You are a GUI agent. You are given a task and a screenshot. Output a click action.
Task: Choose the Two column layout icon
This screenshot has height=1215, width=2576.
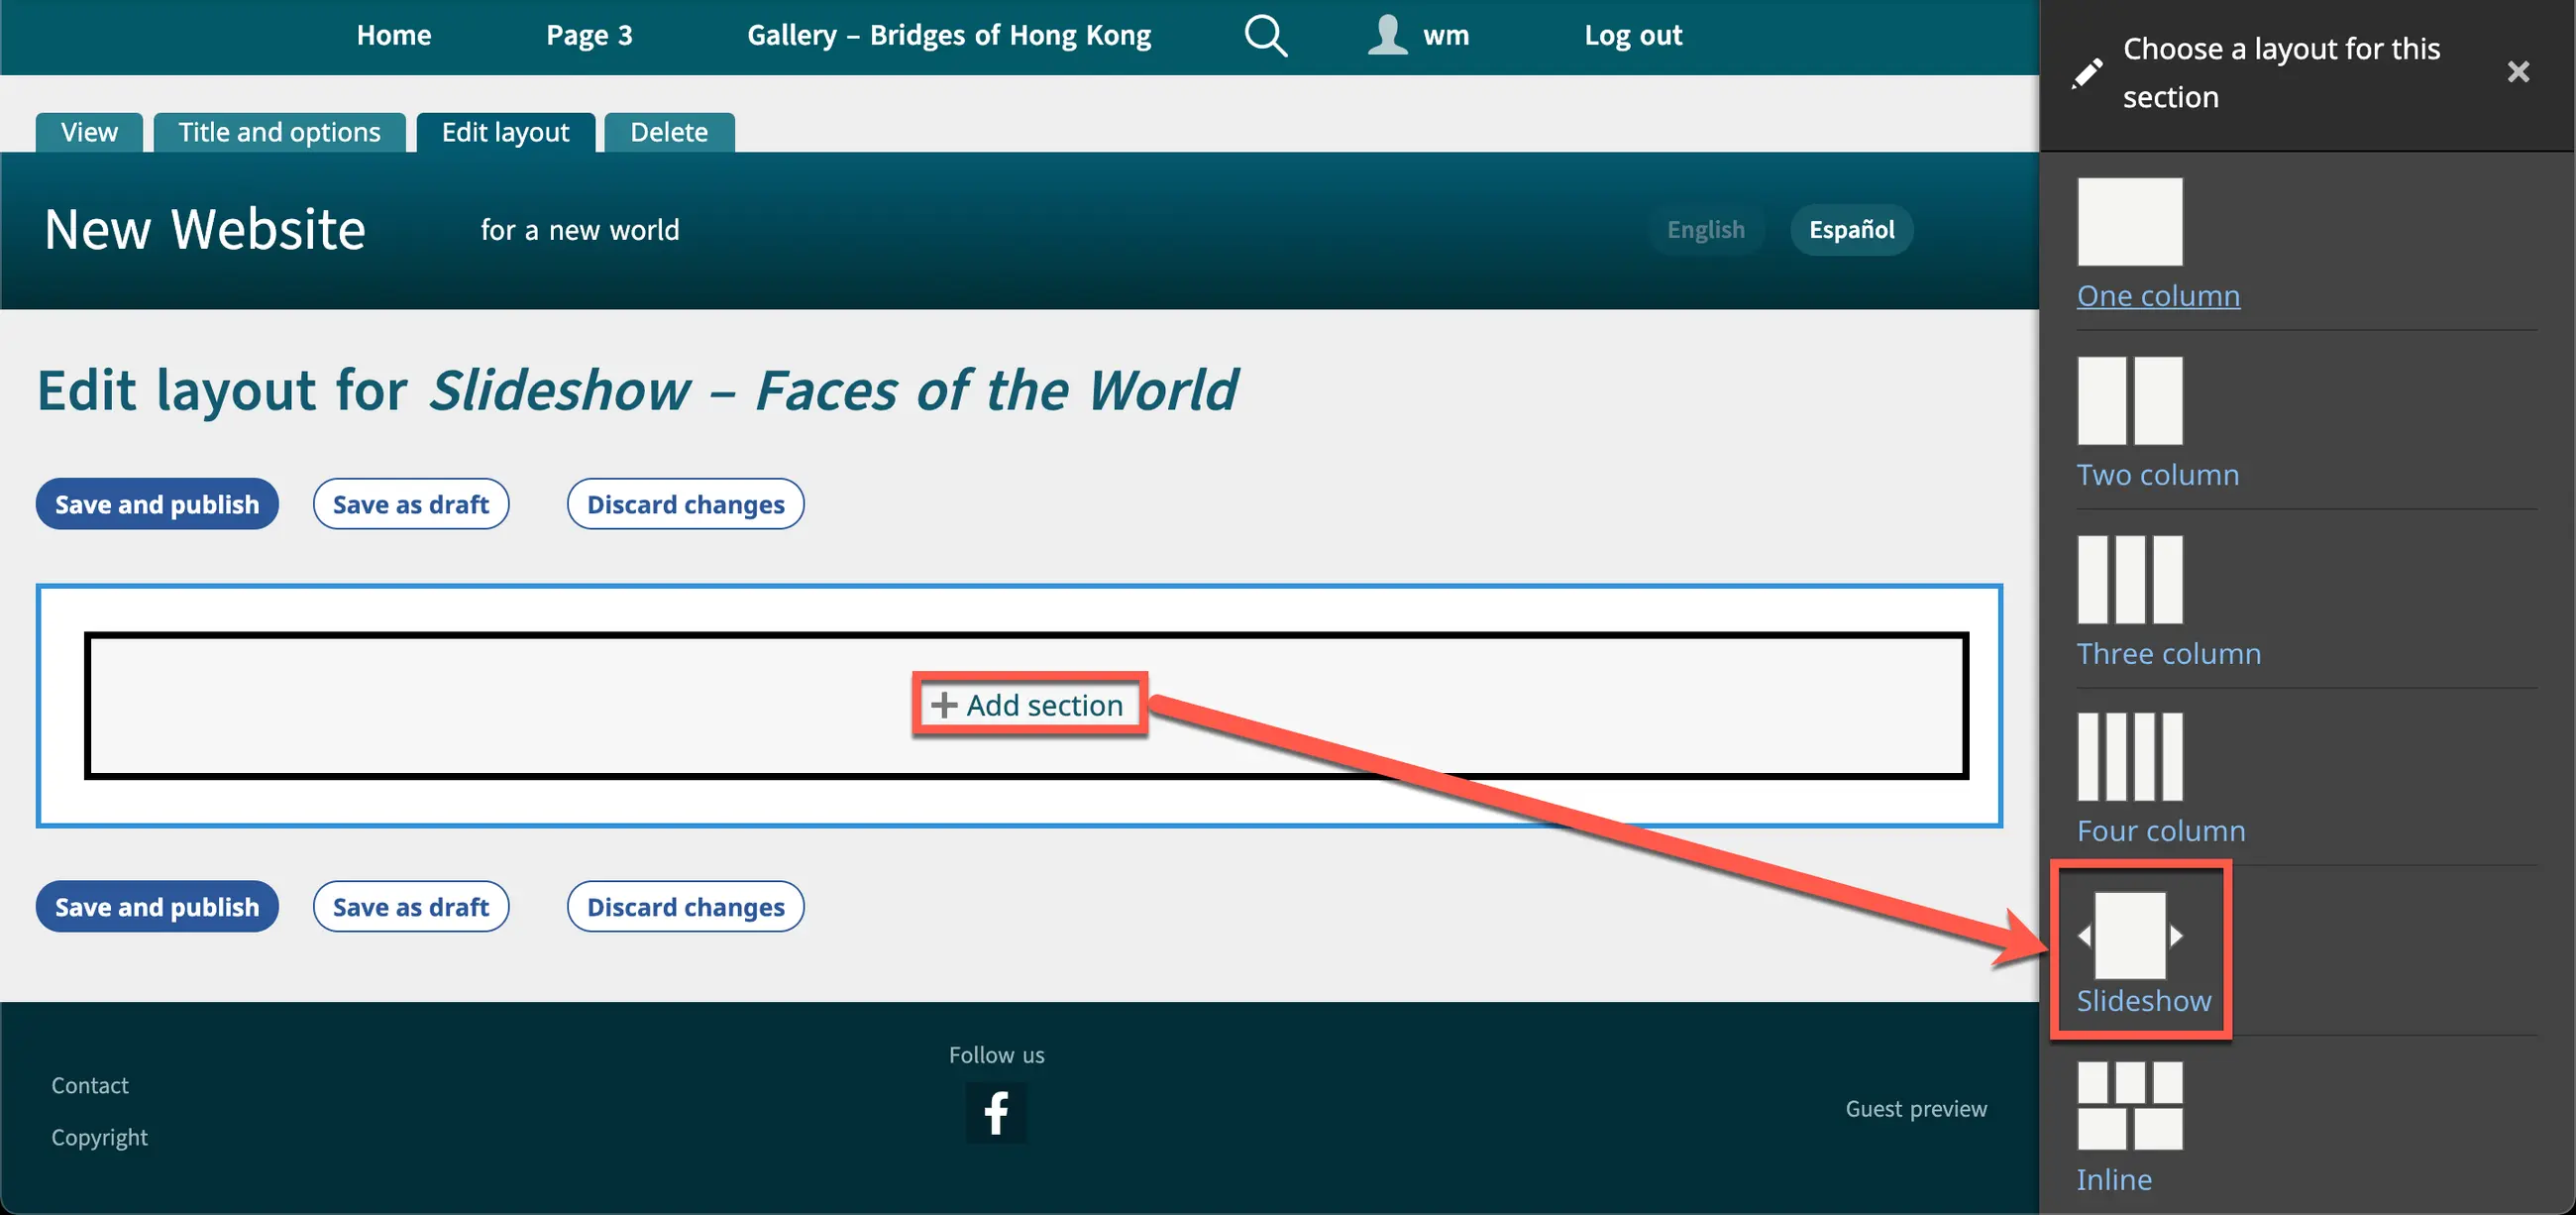click(x=2129, y=400)
